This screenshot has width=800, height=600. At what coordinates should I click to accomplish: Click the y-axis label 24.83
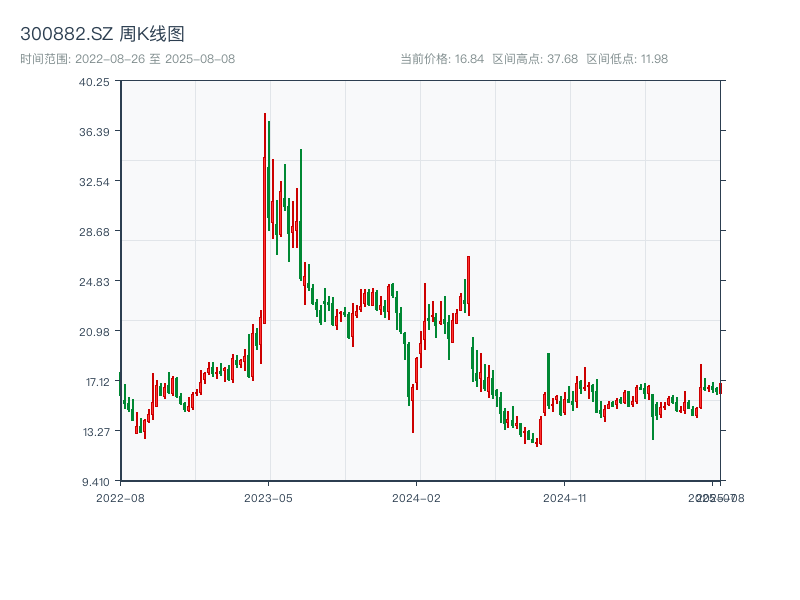[x=94, y=282]
